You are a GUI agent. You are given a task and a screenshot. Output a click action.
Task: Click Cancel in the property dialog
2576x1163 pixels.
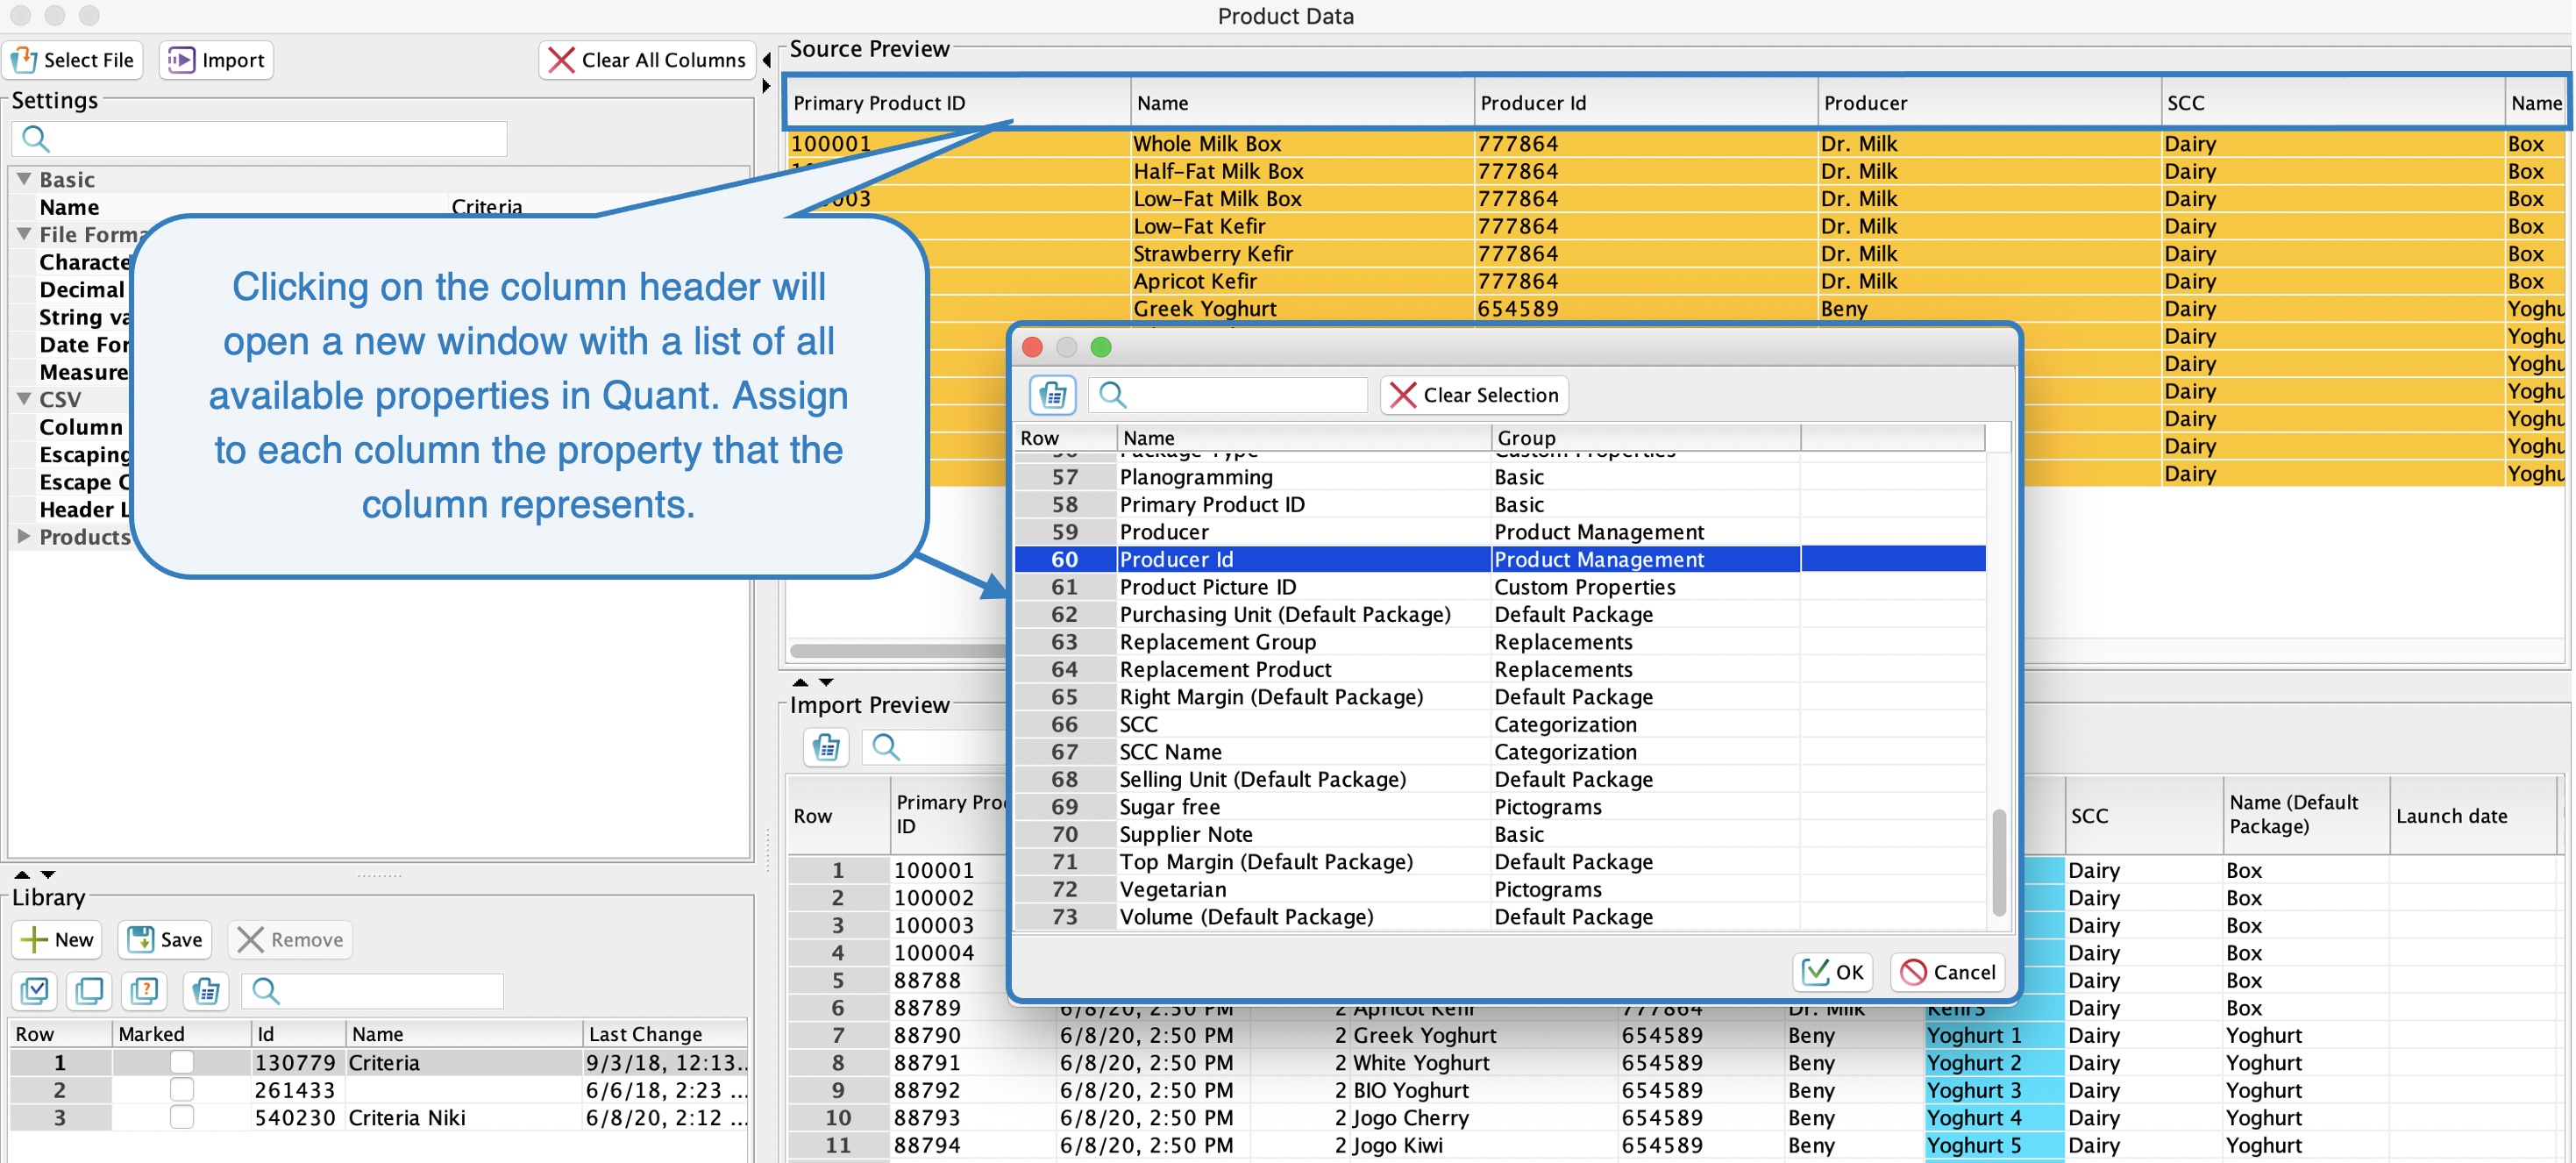1948,972
